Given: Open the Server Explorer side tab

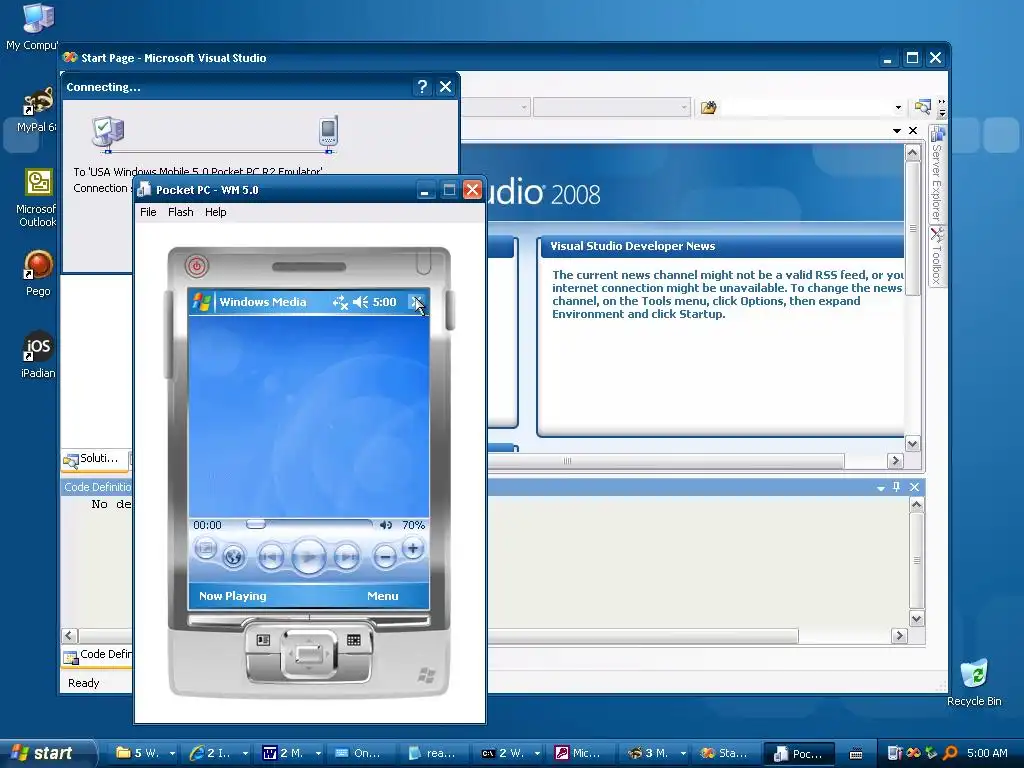Looking at the screenshot, I should click(937, 174).
